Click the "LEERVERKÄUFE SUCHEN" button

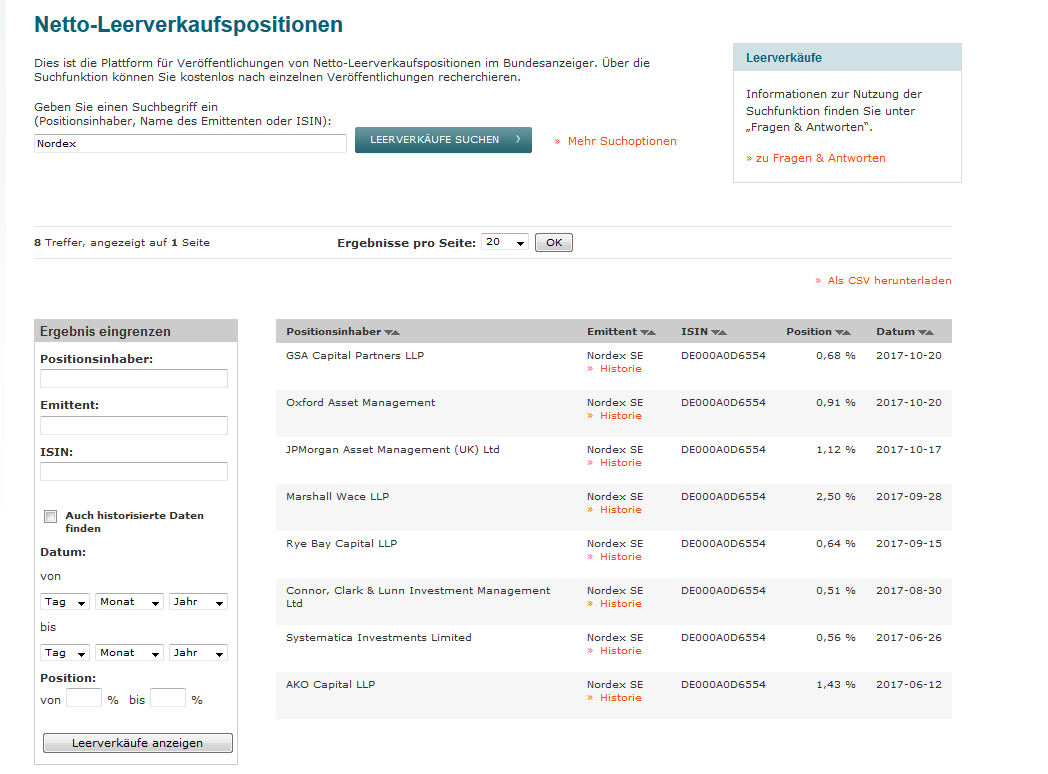tap(443, 140)
